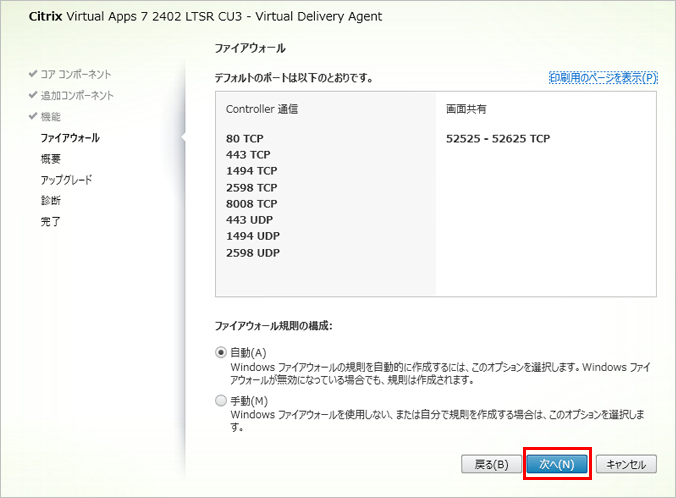Click the checkmark beside 機能
The height and width of the screenshot is (498, 676).
(33, 116)
